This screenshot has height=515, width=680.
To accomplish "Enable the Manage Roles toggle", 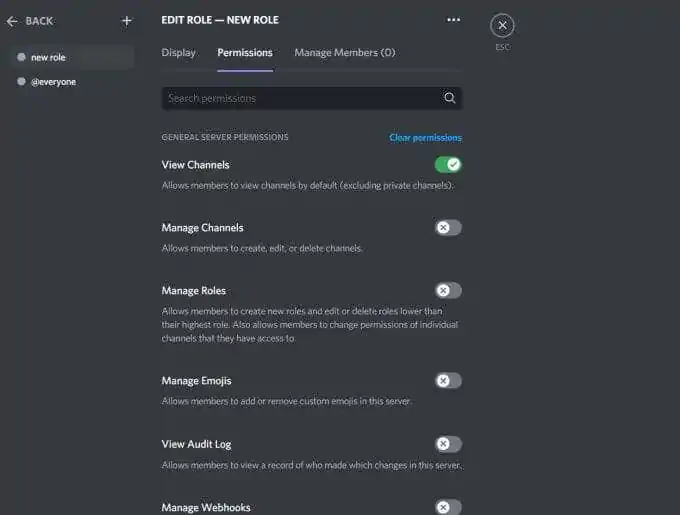I will pyautogui.click(x=448, y=290).
